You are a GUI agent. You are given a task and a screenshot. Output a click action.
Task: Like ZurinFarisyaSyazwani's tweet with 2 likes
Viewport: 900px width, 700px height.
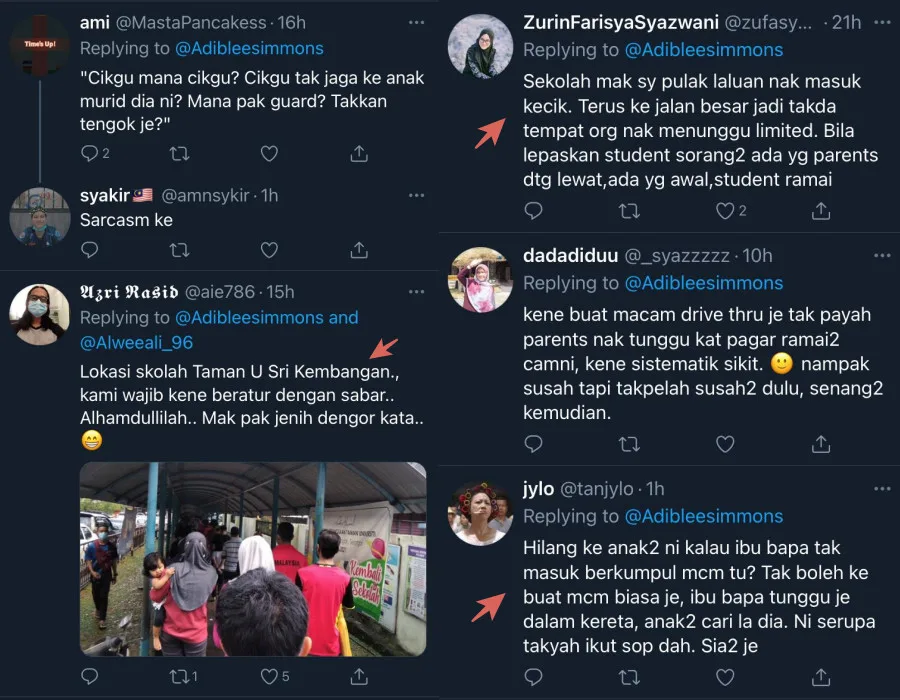[731, 211]
